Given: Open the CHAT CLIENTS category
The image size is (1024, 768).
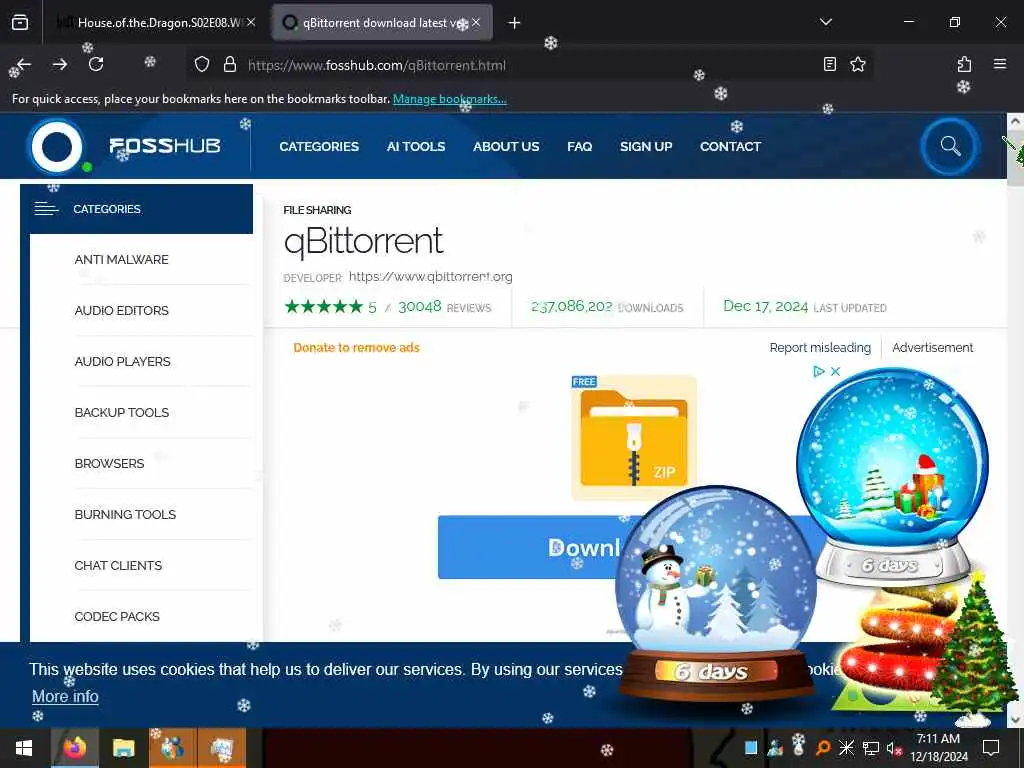Looking at the screenshot, I should tap(118, 566).
